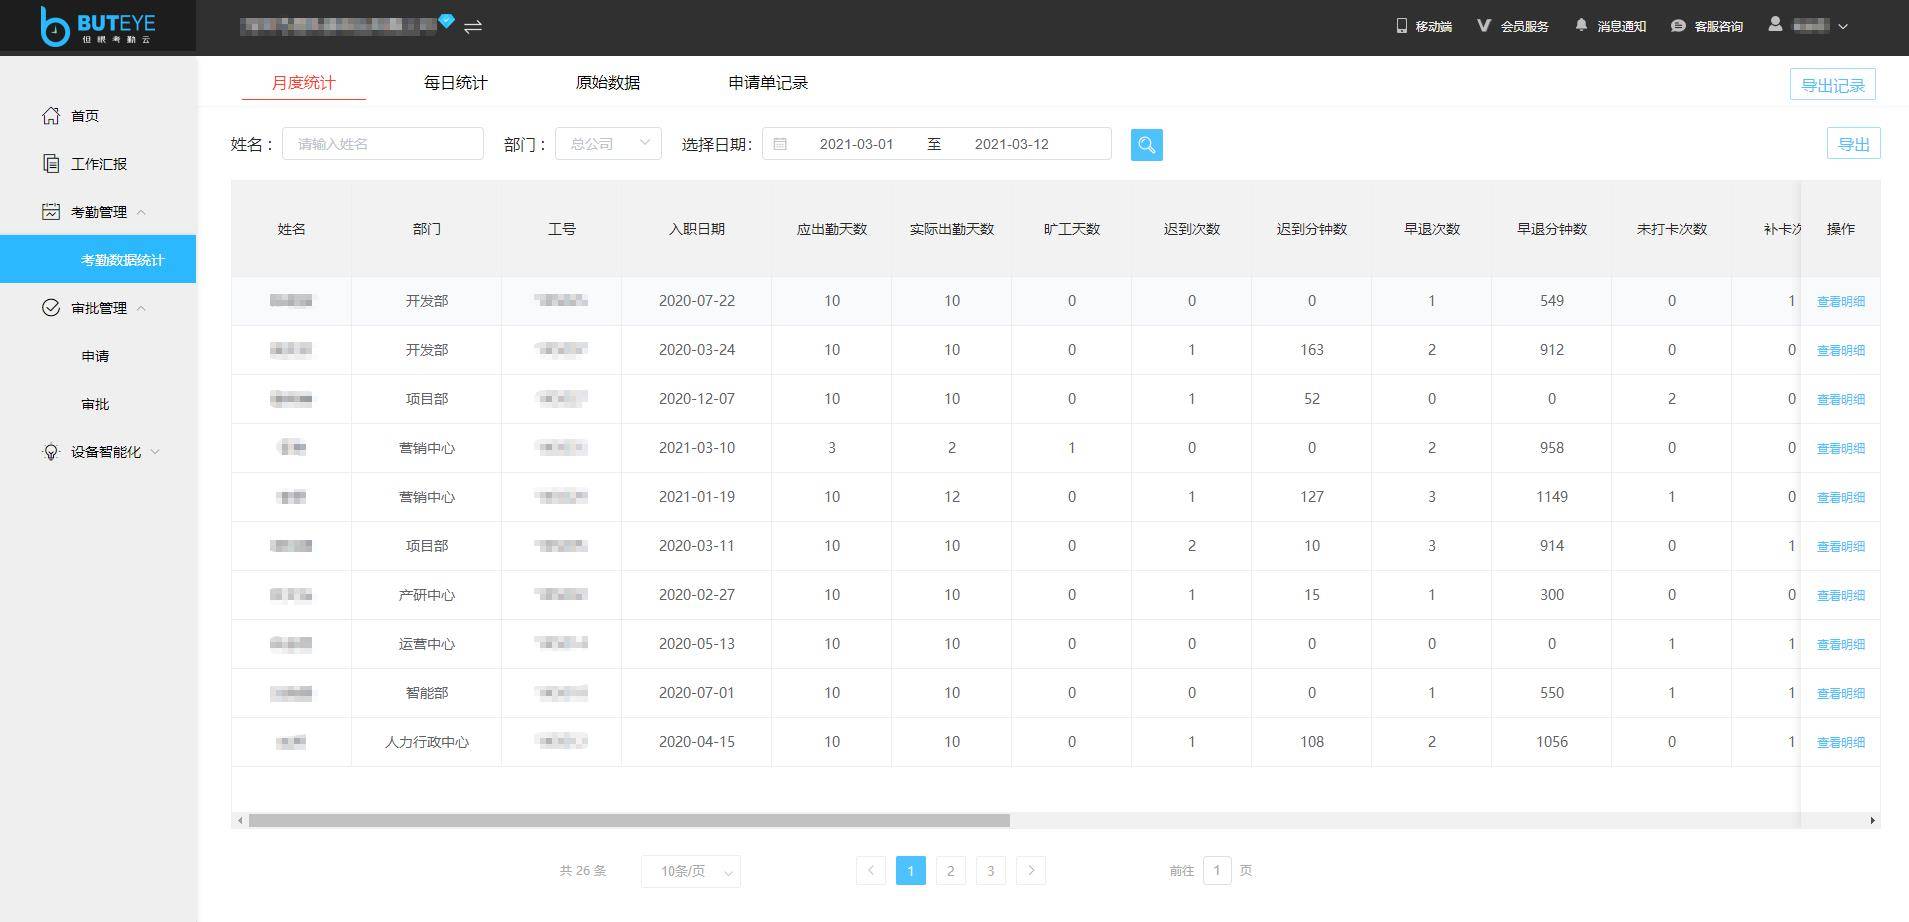
Task: Open 查看明细 for 2020-04-15 row
Action: point(1840,742)
